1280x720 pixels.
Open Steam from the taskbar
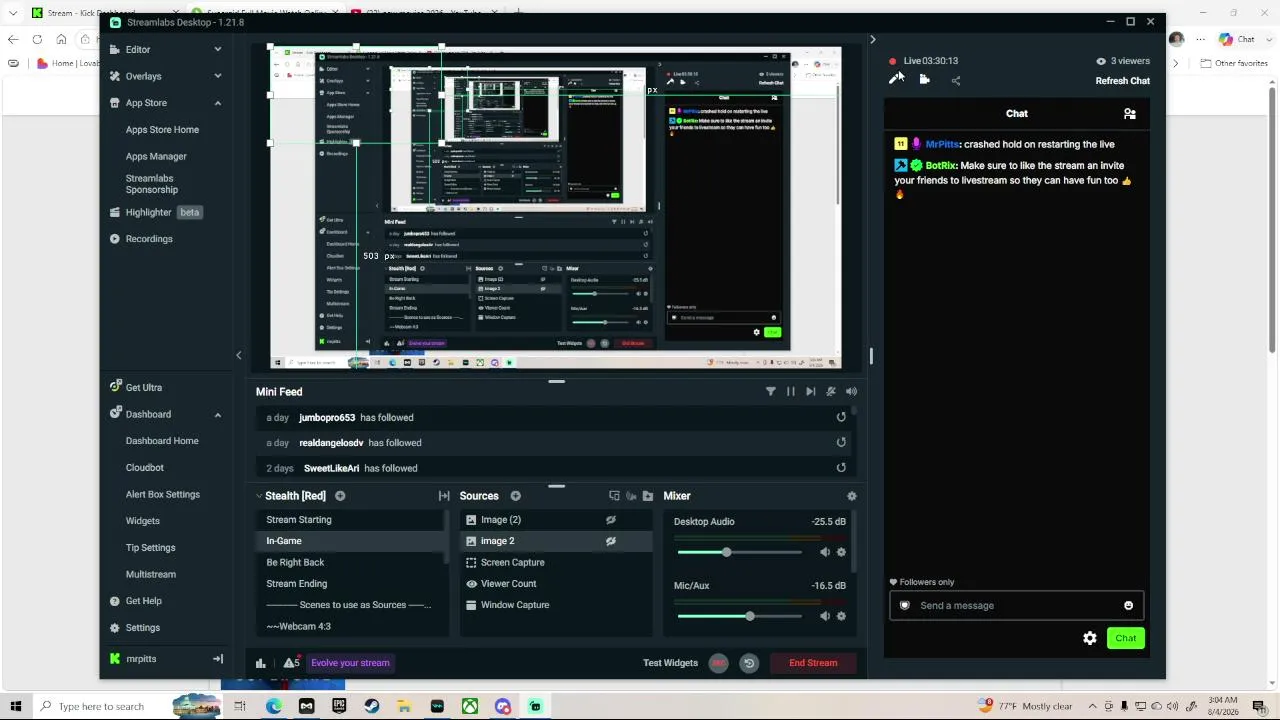(x=371, y=706)
